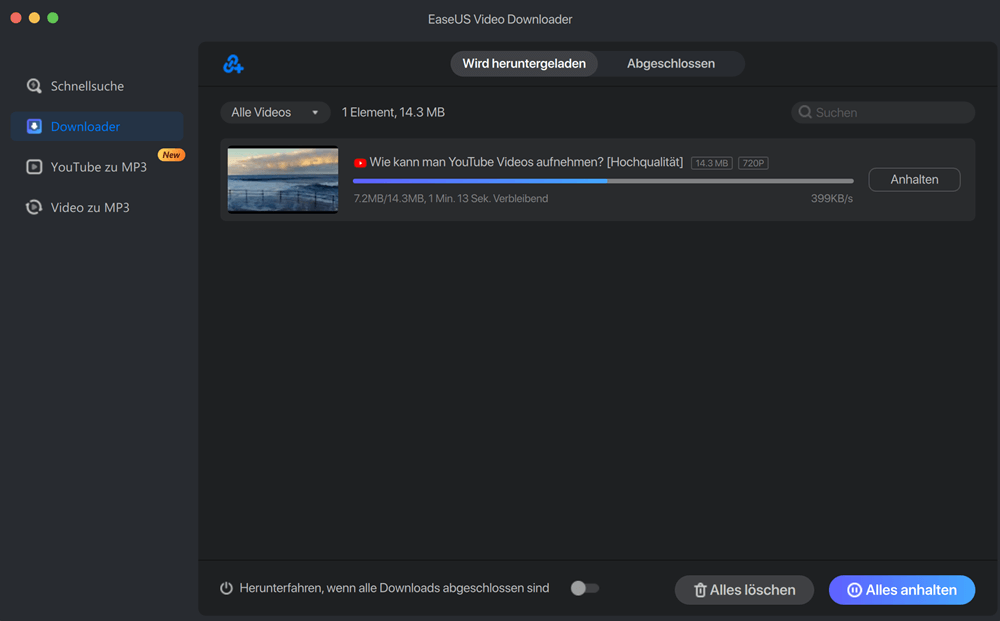The height and width of the screenshot is (621, 1000).
Task: Click the Alles löschen button
Action: click(744, 590)
